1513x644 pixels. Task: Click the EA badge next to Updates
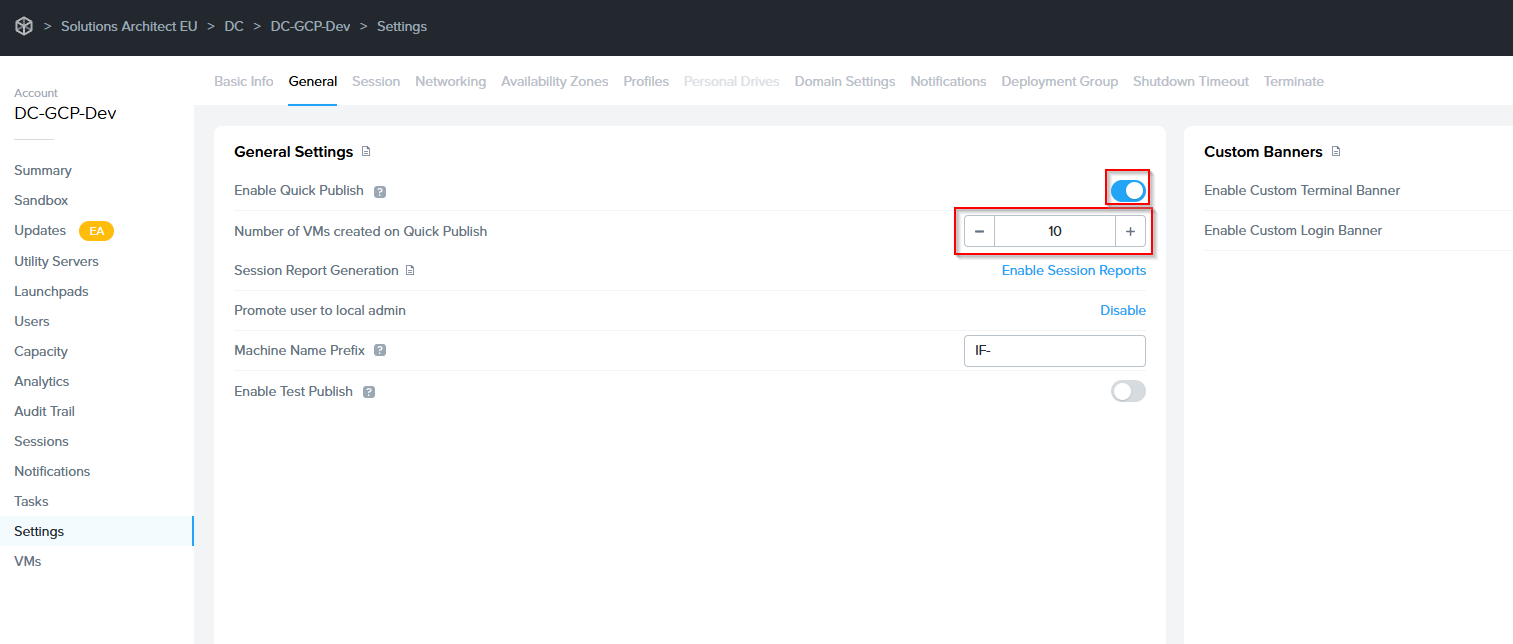(x=97, y=231)
